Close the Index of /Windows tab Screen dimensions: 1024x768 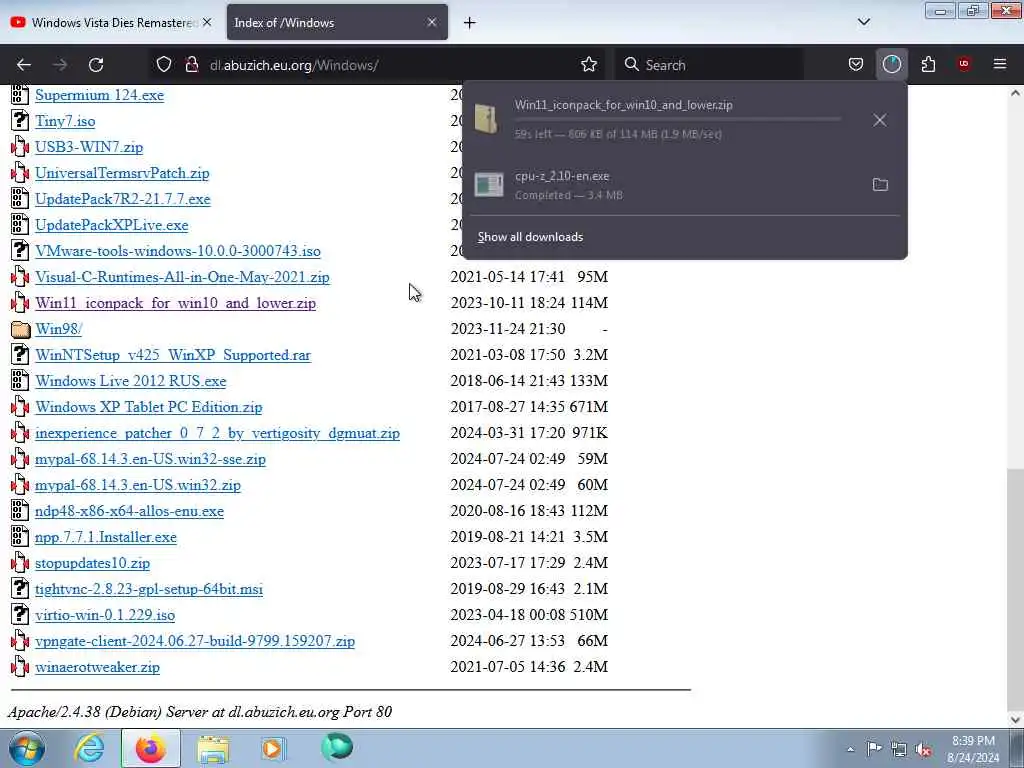click(x=432, y=22)
